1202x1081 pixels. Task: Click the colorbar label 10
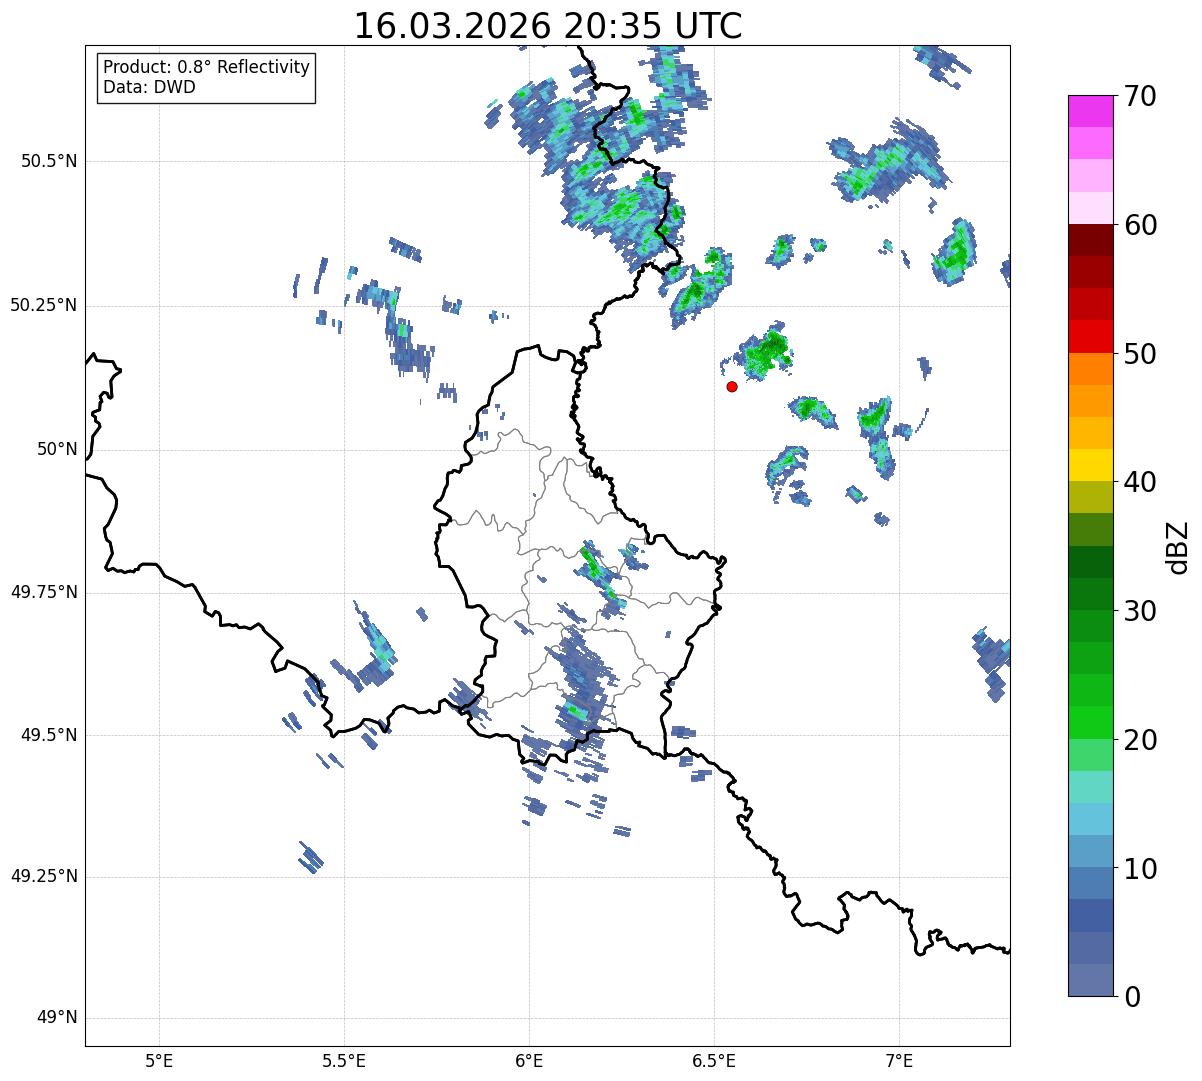click(1140, 869)
